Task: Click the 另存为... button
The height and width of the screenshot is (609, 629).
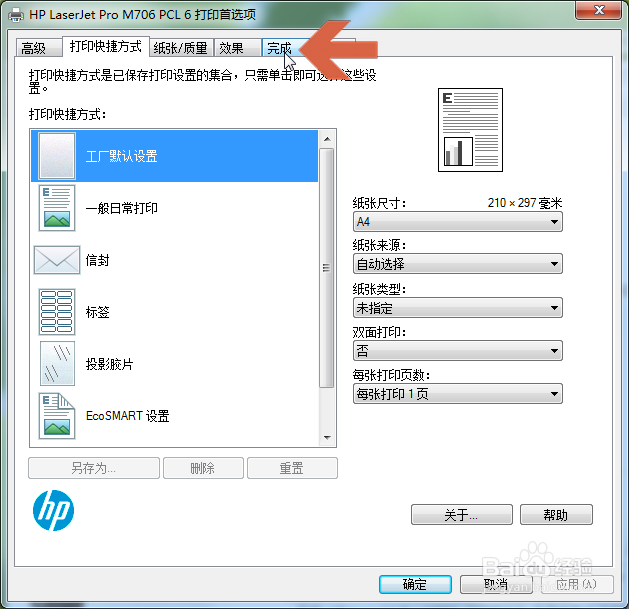Action: pyautogui.click(x=94, y=468)
